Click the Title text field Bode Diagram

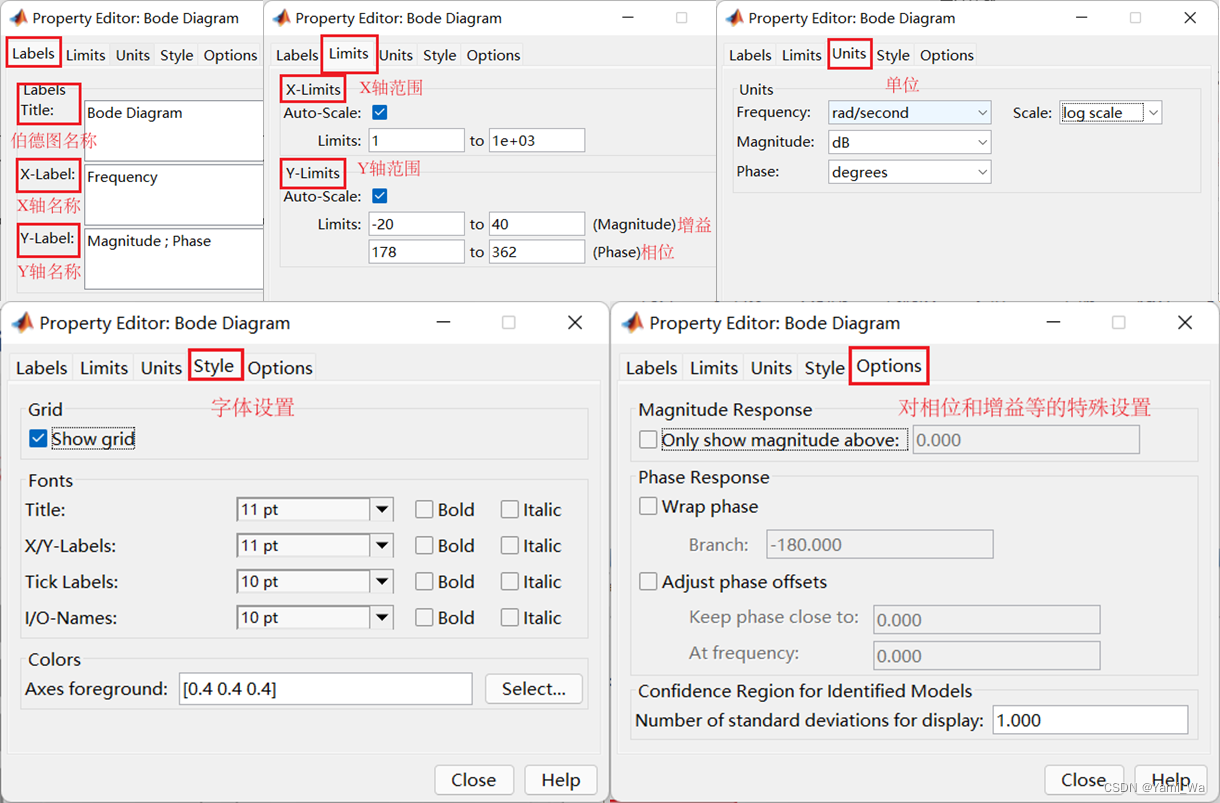pos(173,130)
